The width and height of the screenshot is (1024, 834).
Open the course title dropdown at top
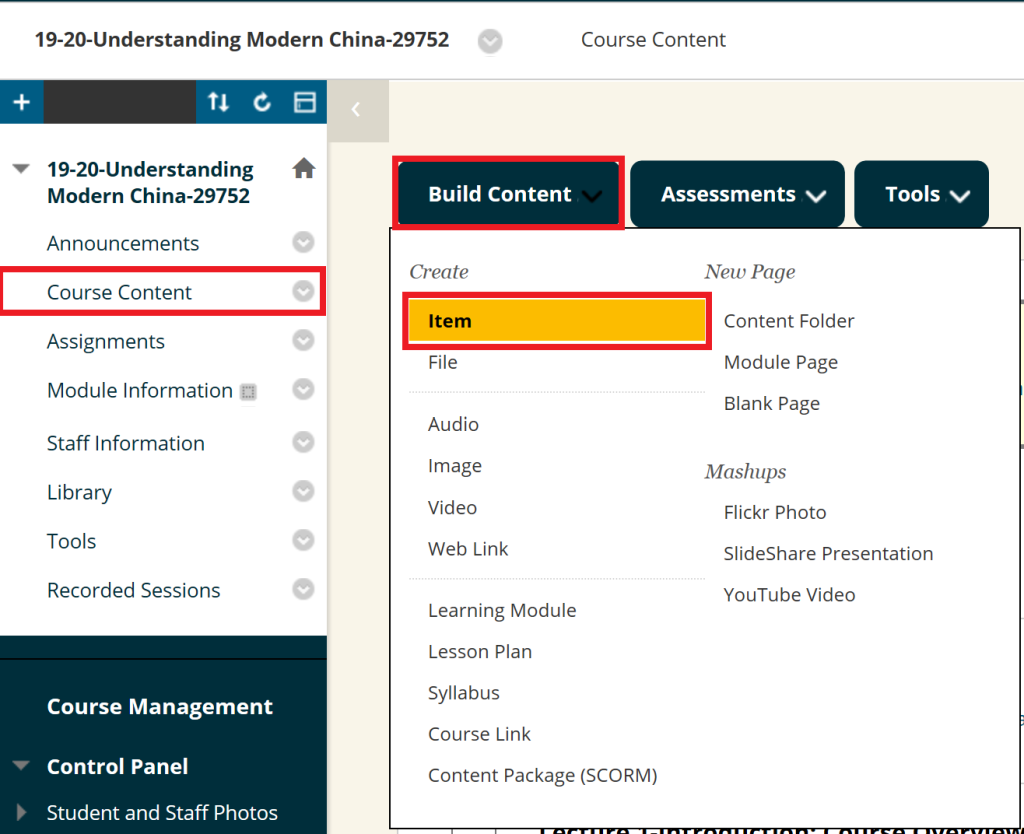489,40
